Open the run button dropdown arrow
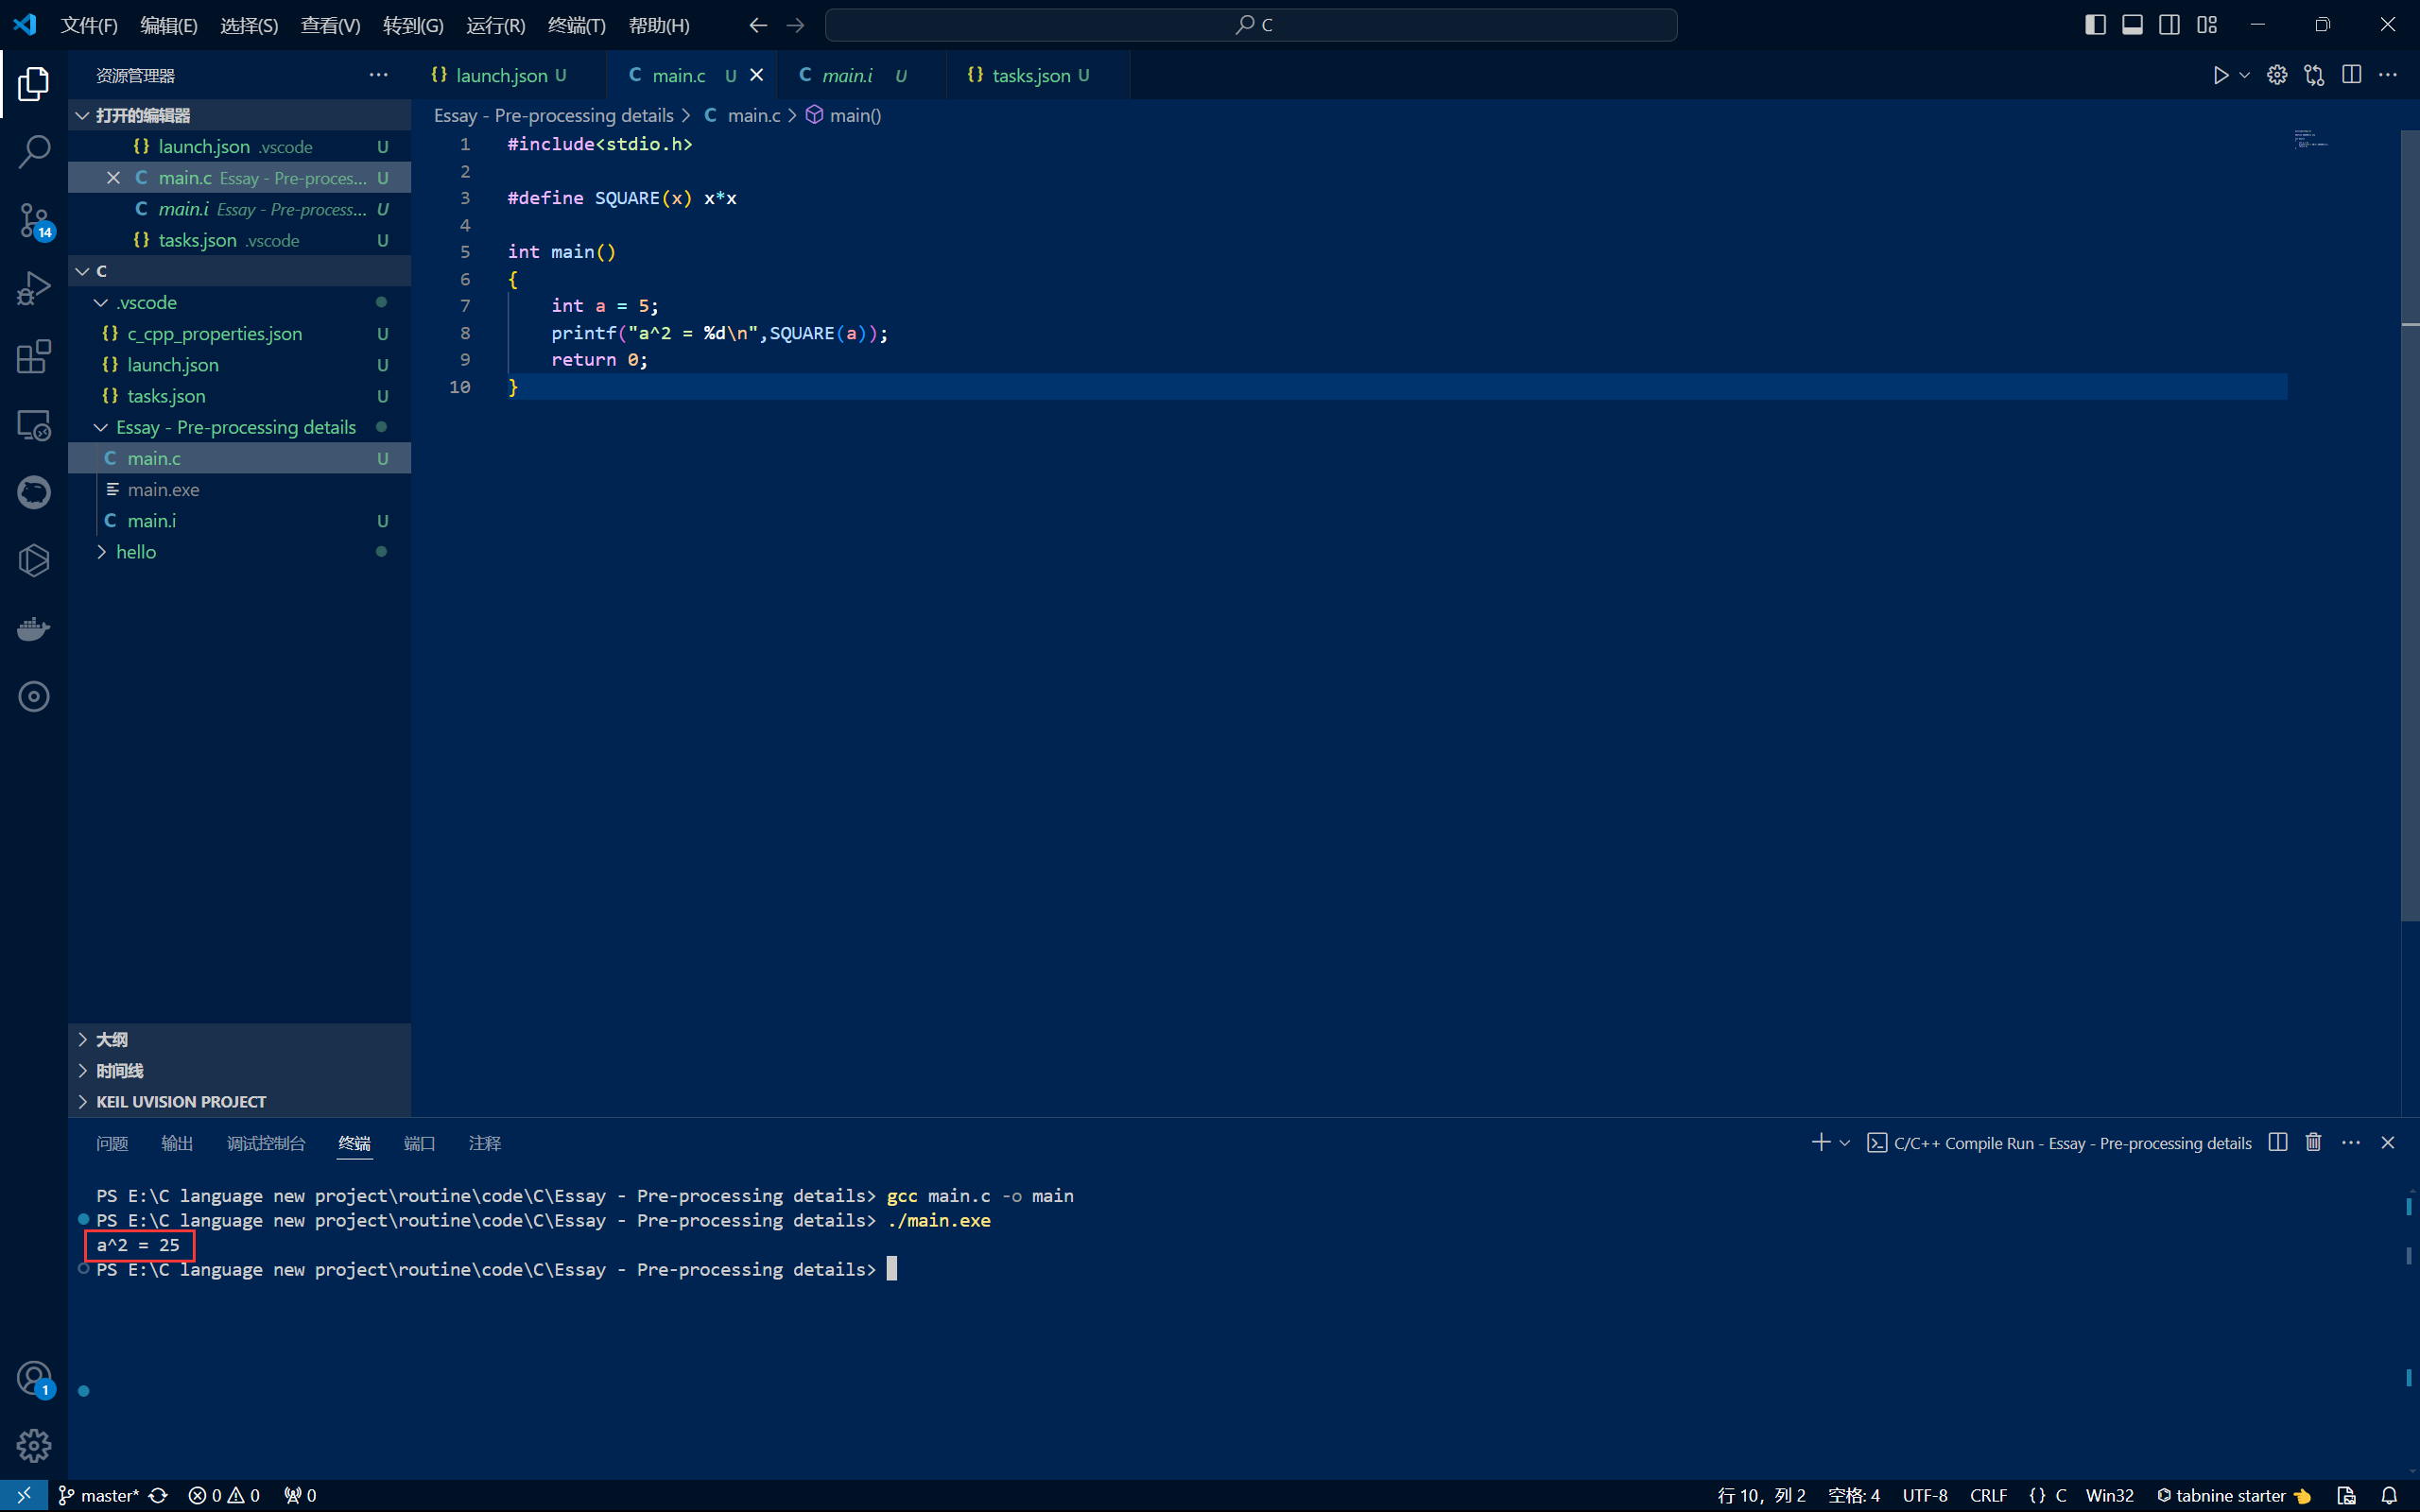 pyautogui.click(x=2244, y=75)
